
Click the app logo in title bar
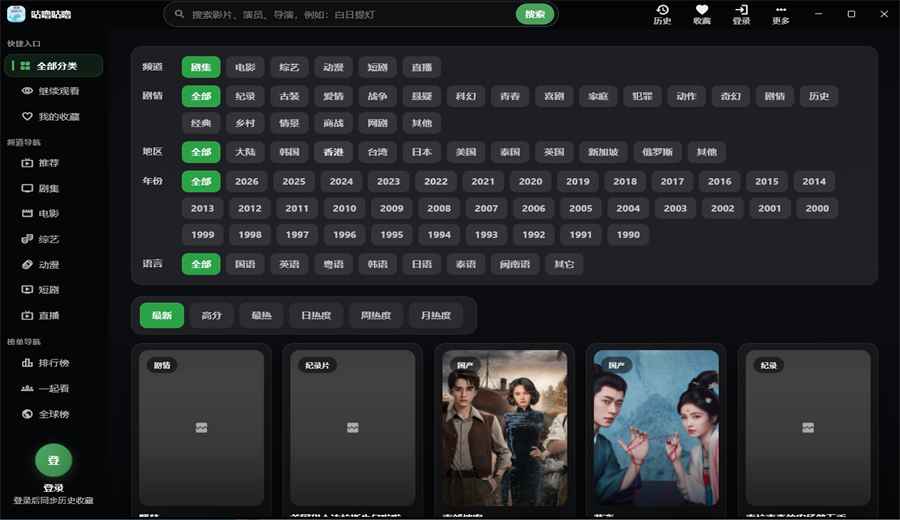[x=16, y=14]
